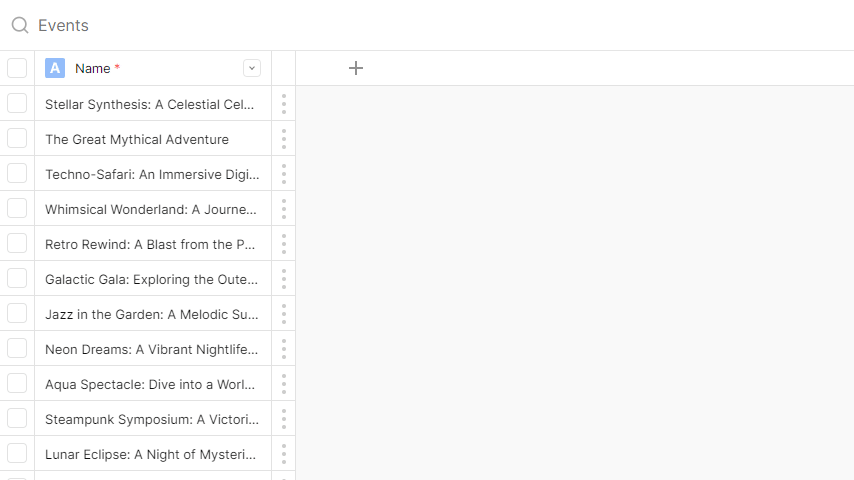The height and width of the screenshot is (480, 854).
Task: Select cell 'Retro Rewind: A Blast from the P...'
Action: pos(153,244)
